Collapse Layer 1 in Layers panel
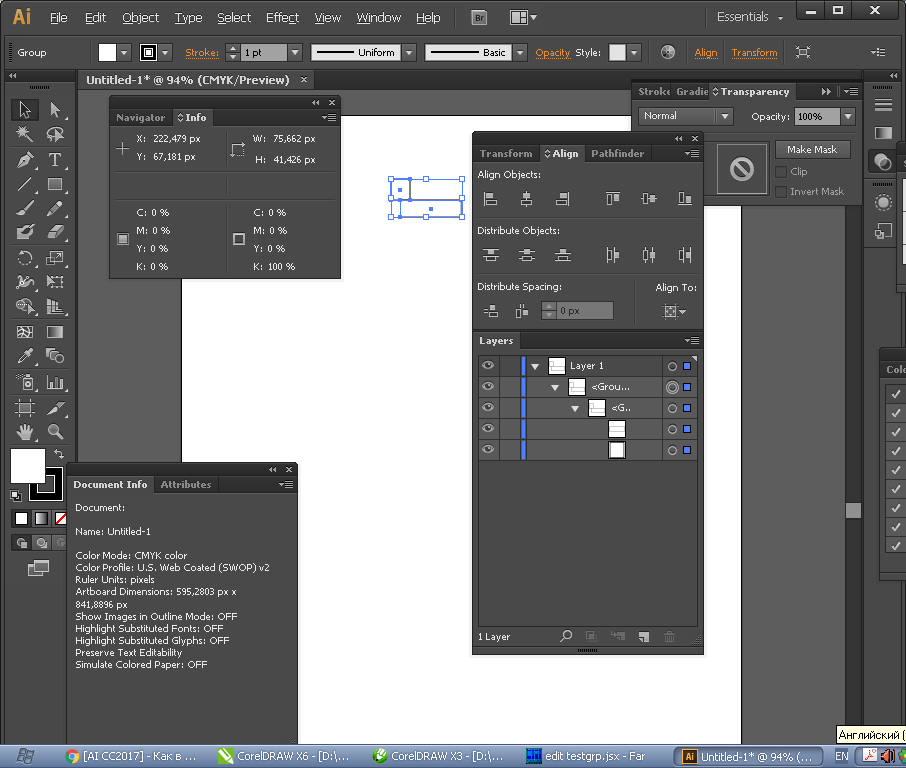 point(535,367)
